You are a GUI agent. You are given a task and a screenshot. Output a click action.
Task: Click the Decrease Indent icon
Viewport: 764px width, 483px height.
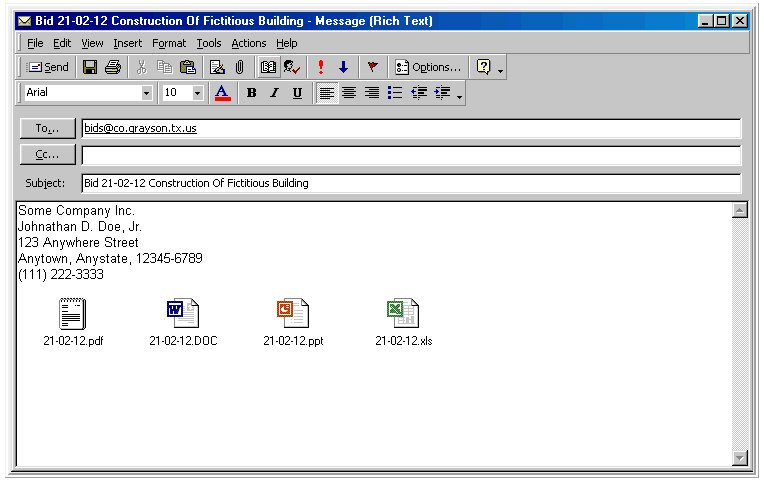(x=419, y=93)
